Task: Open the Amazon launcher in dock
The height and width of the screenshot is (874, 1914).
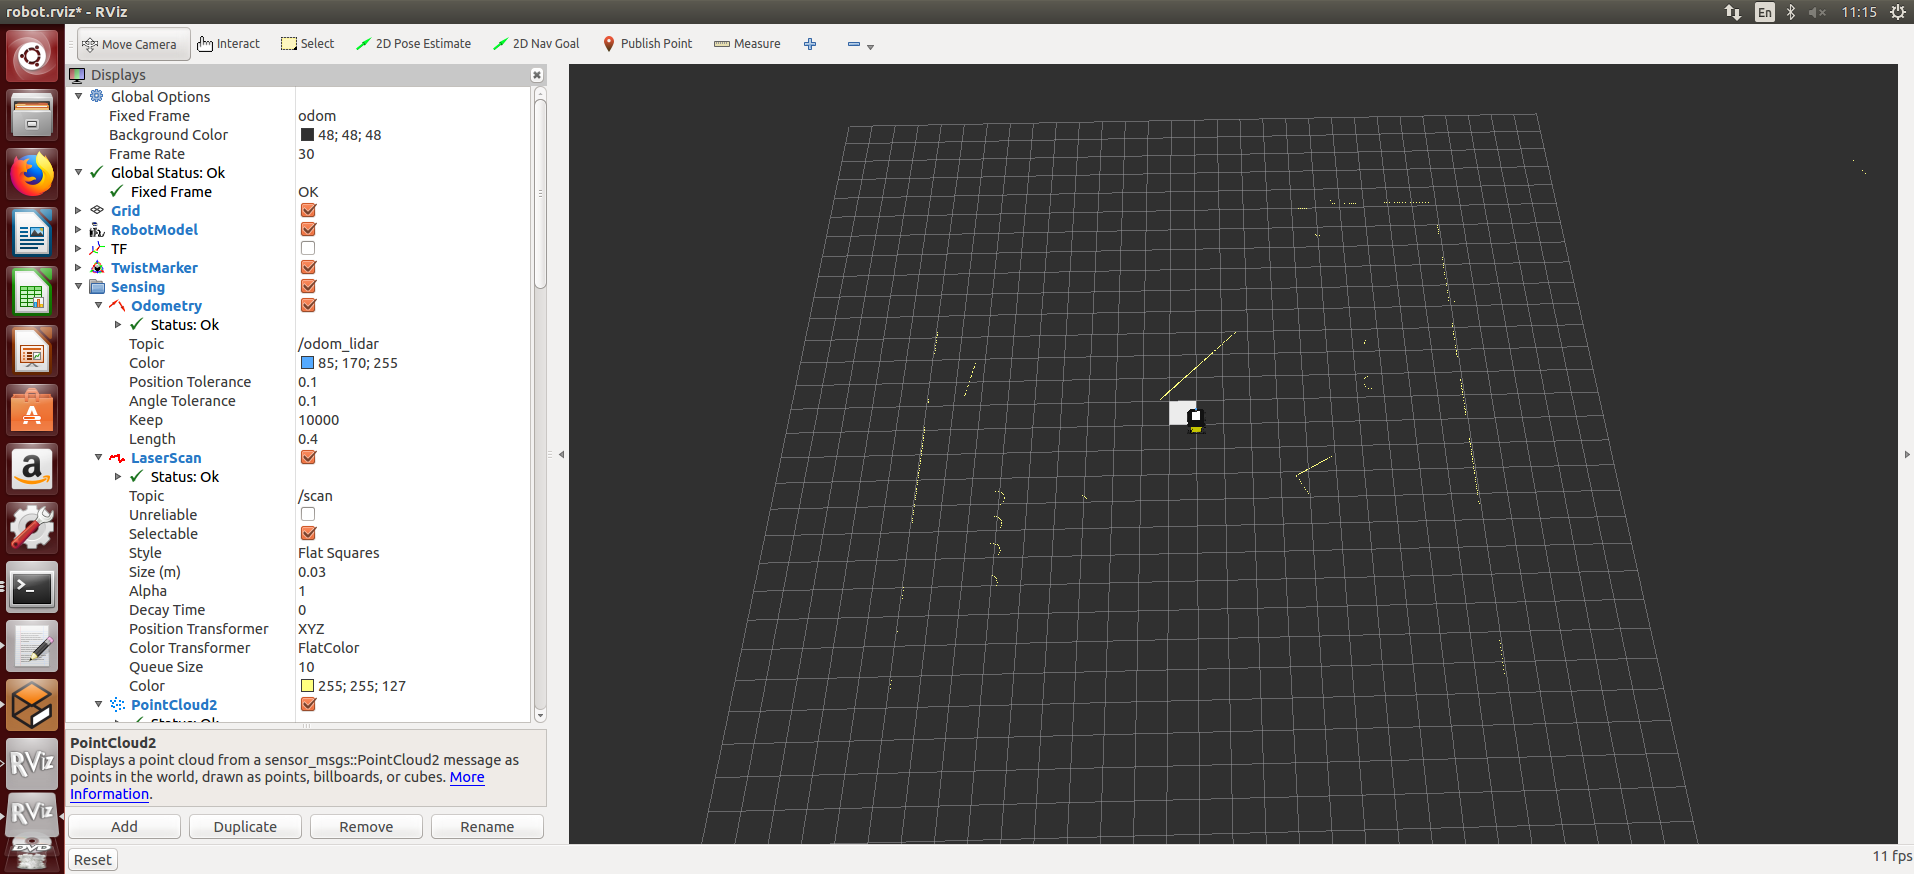Action: tap(32, 470)
